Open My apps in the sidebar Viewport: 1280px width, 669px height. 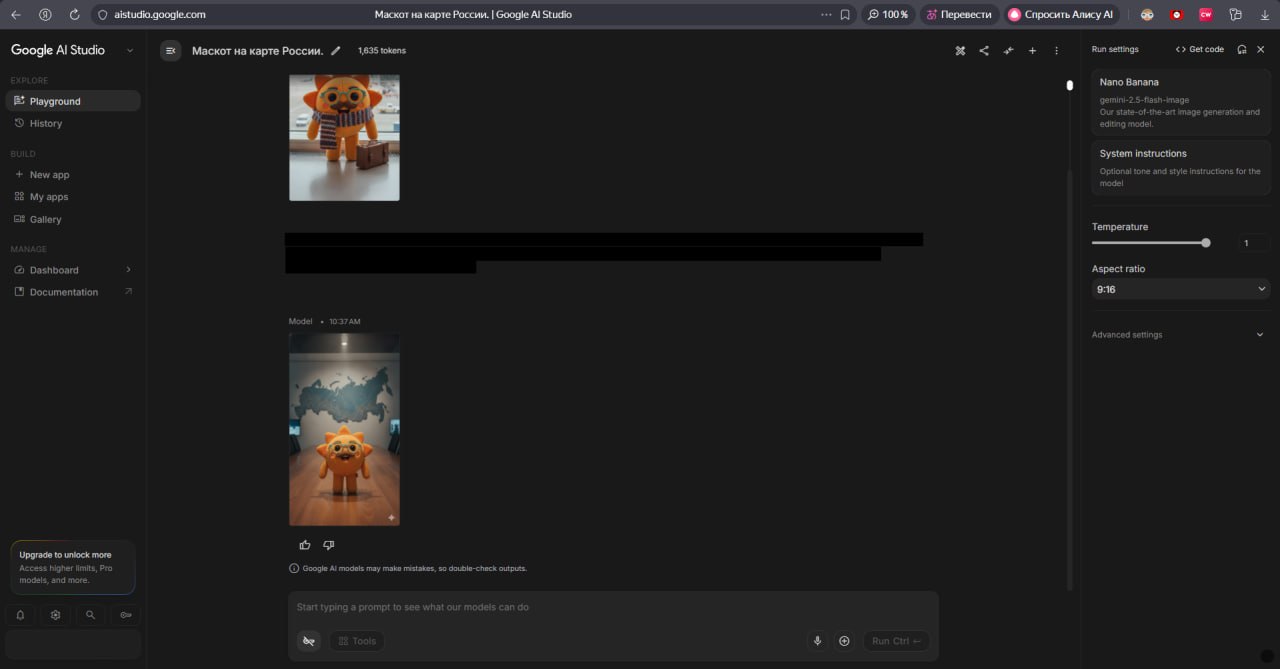click(x=72, y=197)
